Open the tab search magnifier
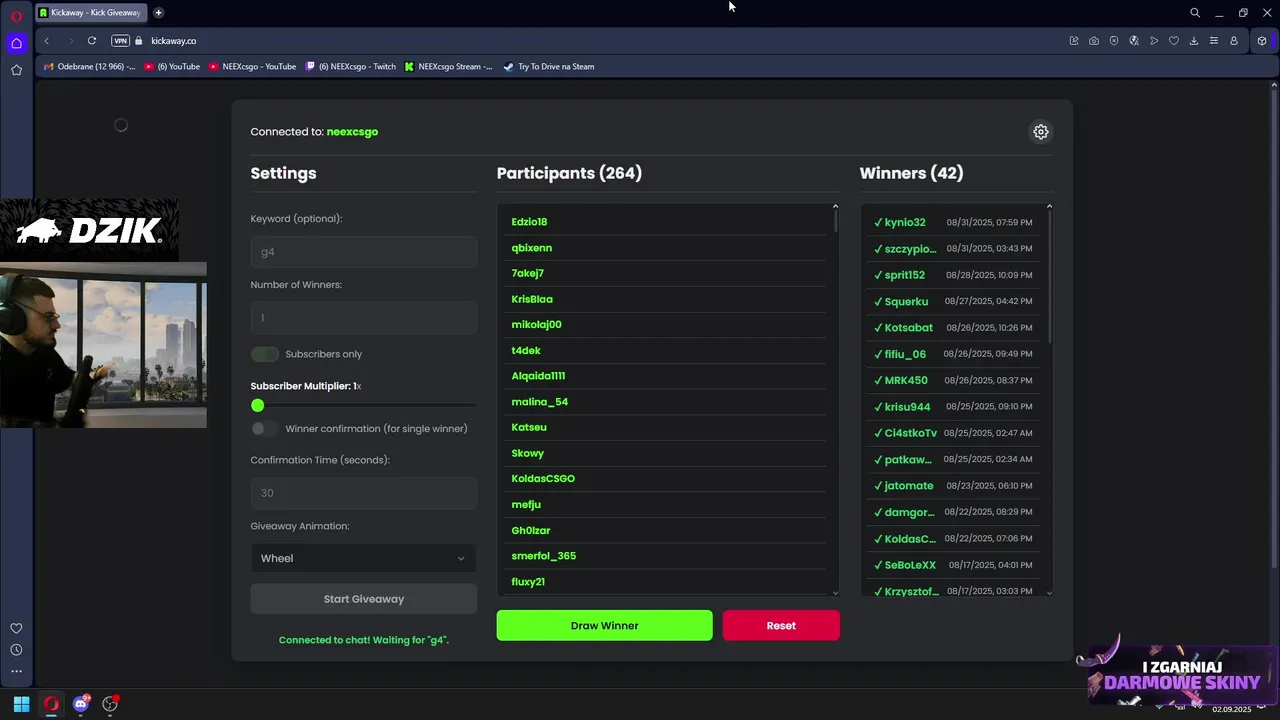The image size is (1280, 720). 1195,13
